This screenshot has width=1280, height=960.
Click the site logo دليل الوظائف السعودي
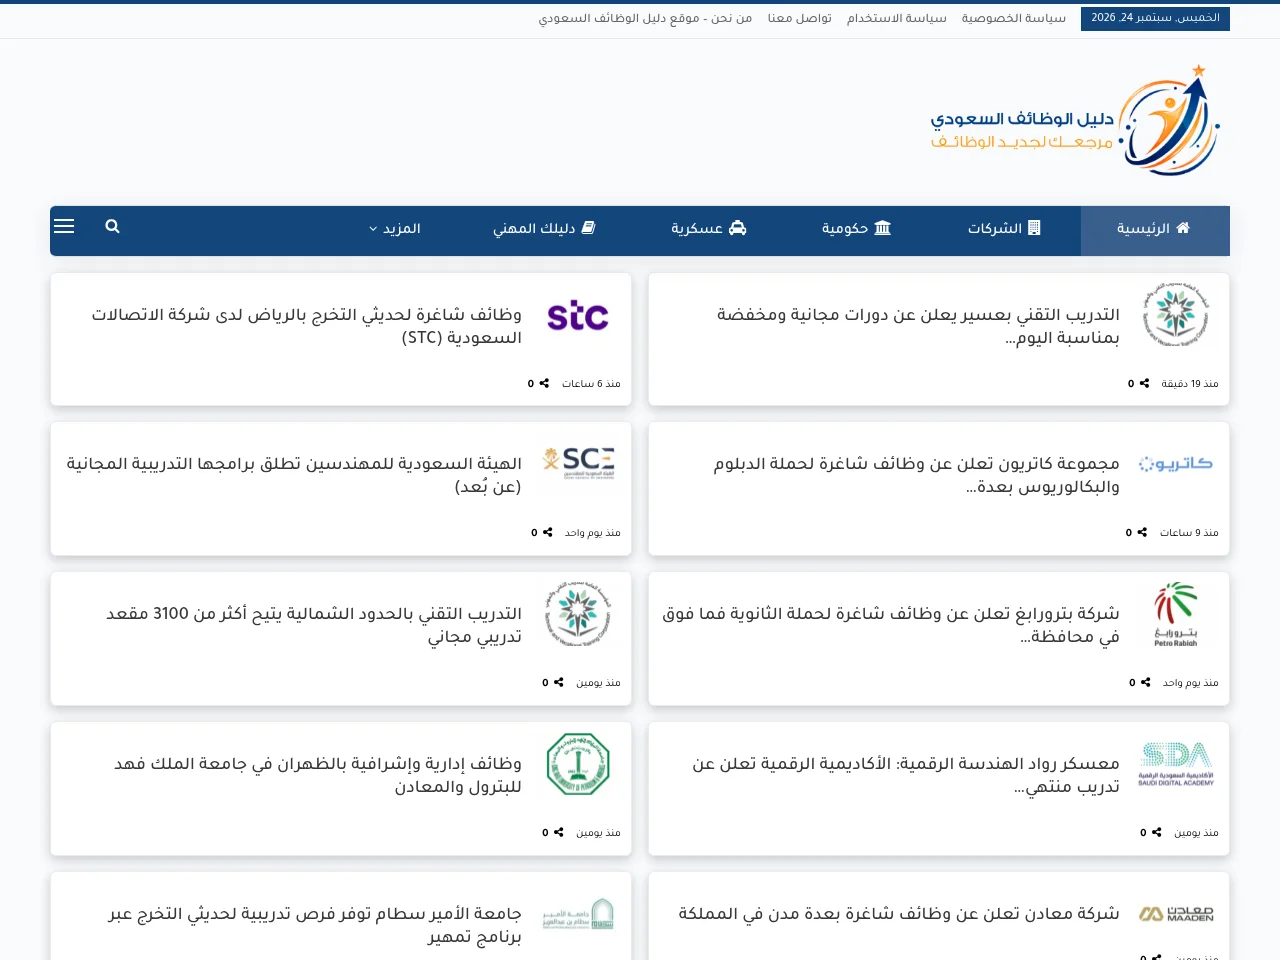click(1075, 121)
